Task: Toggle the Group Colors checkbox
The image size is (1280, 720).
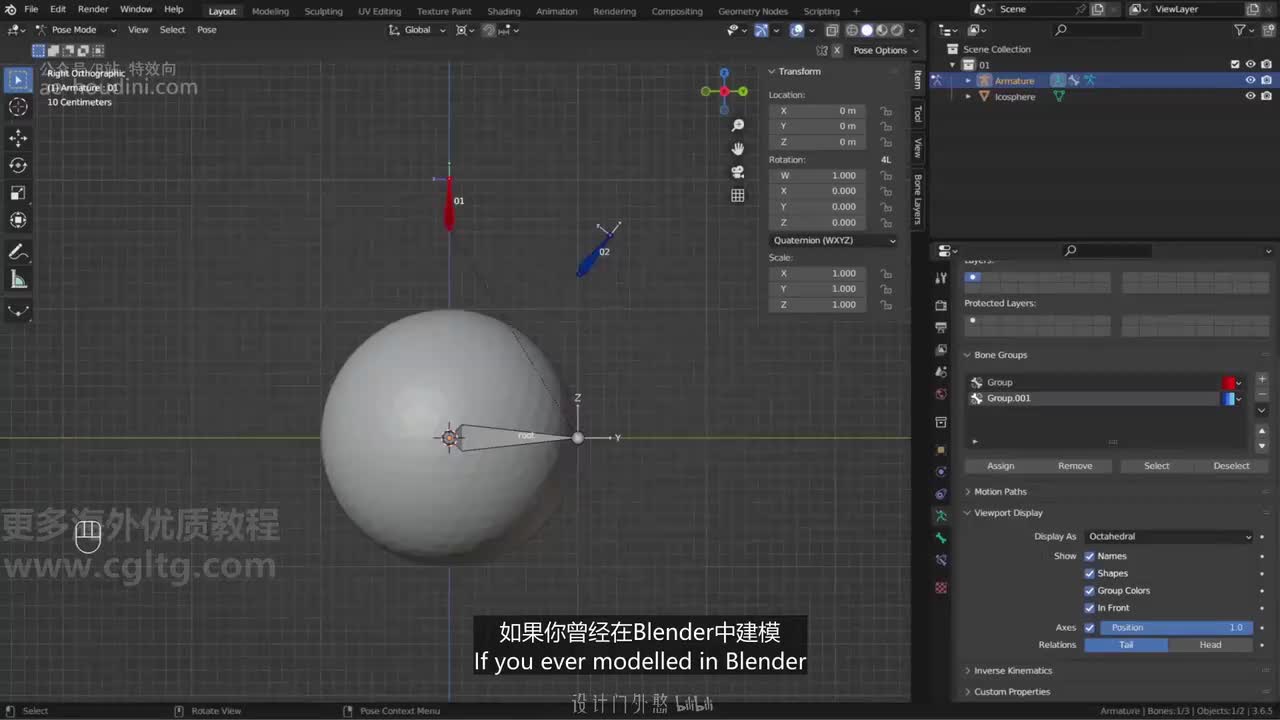Action: click(1090, 590)
